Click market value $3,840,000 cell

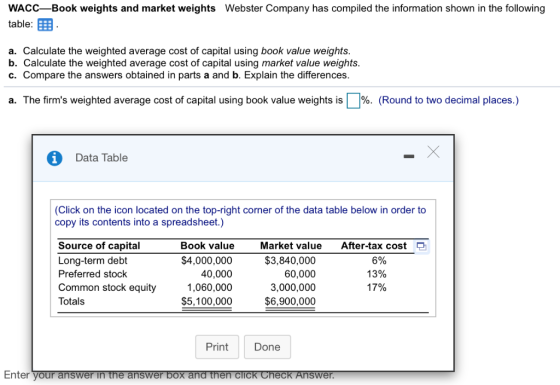point(290,260)
